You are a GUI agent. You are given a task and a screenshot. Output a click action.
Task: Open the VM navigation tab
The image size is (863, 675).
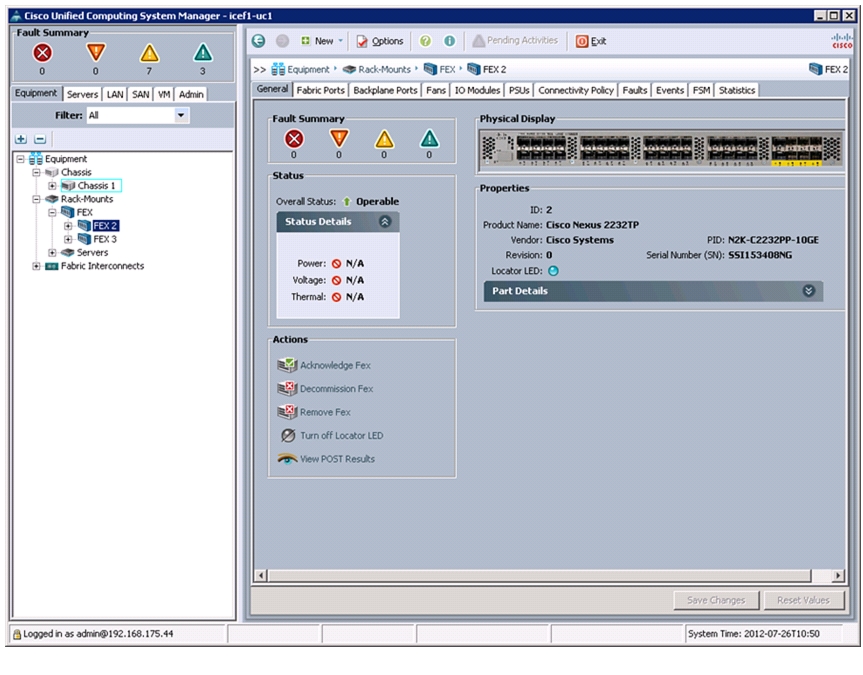(164, 94)
